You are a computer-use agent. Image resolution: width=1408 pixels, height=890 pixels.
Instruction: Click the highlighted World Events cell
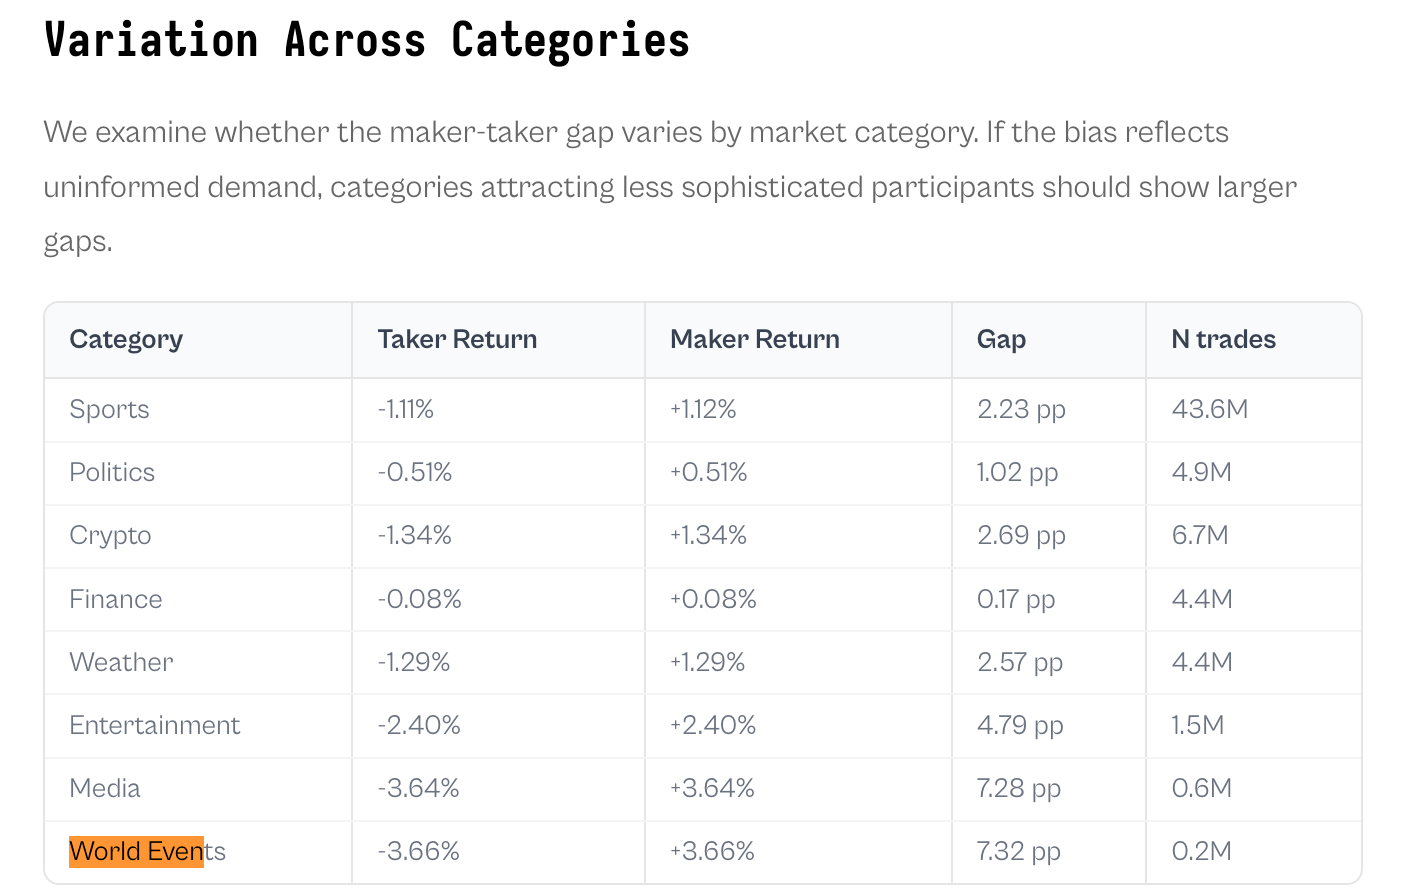pyautogui.click(x=147, y=852)
